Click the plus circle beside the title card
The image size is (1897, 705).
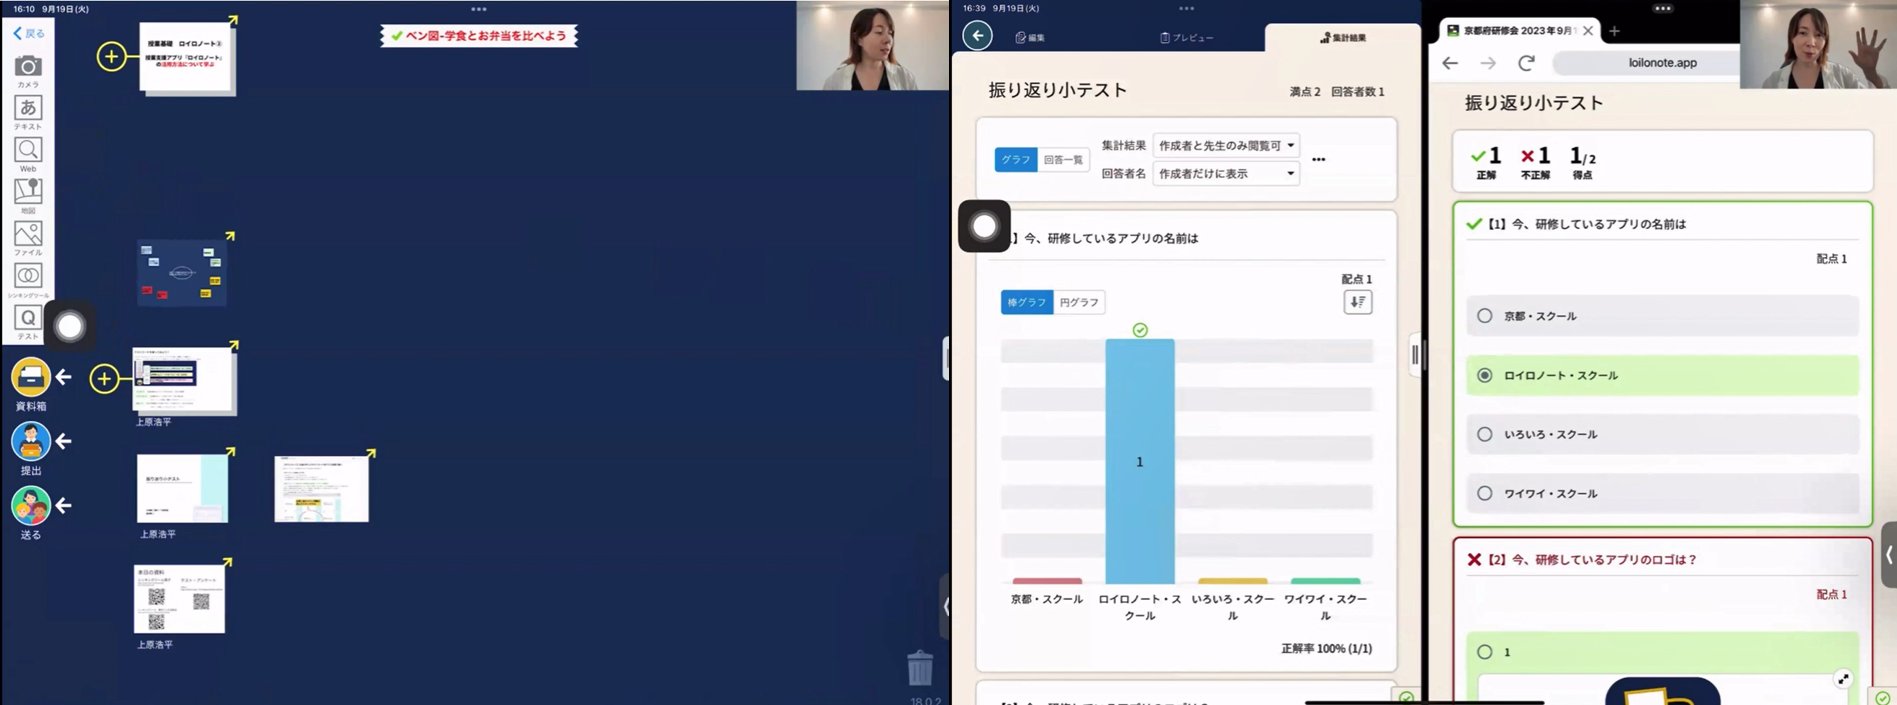tap(111, 56)
